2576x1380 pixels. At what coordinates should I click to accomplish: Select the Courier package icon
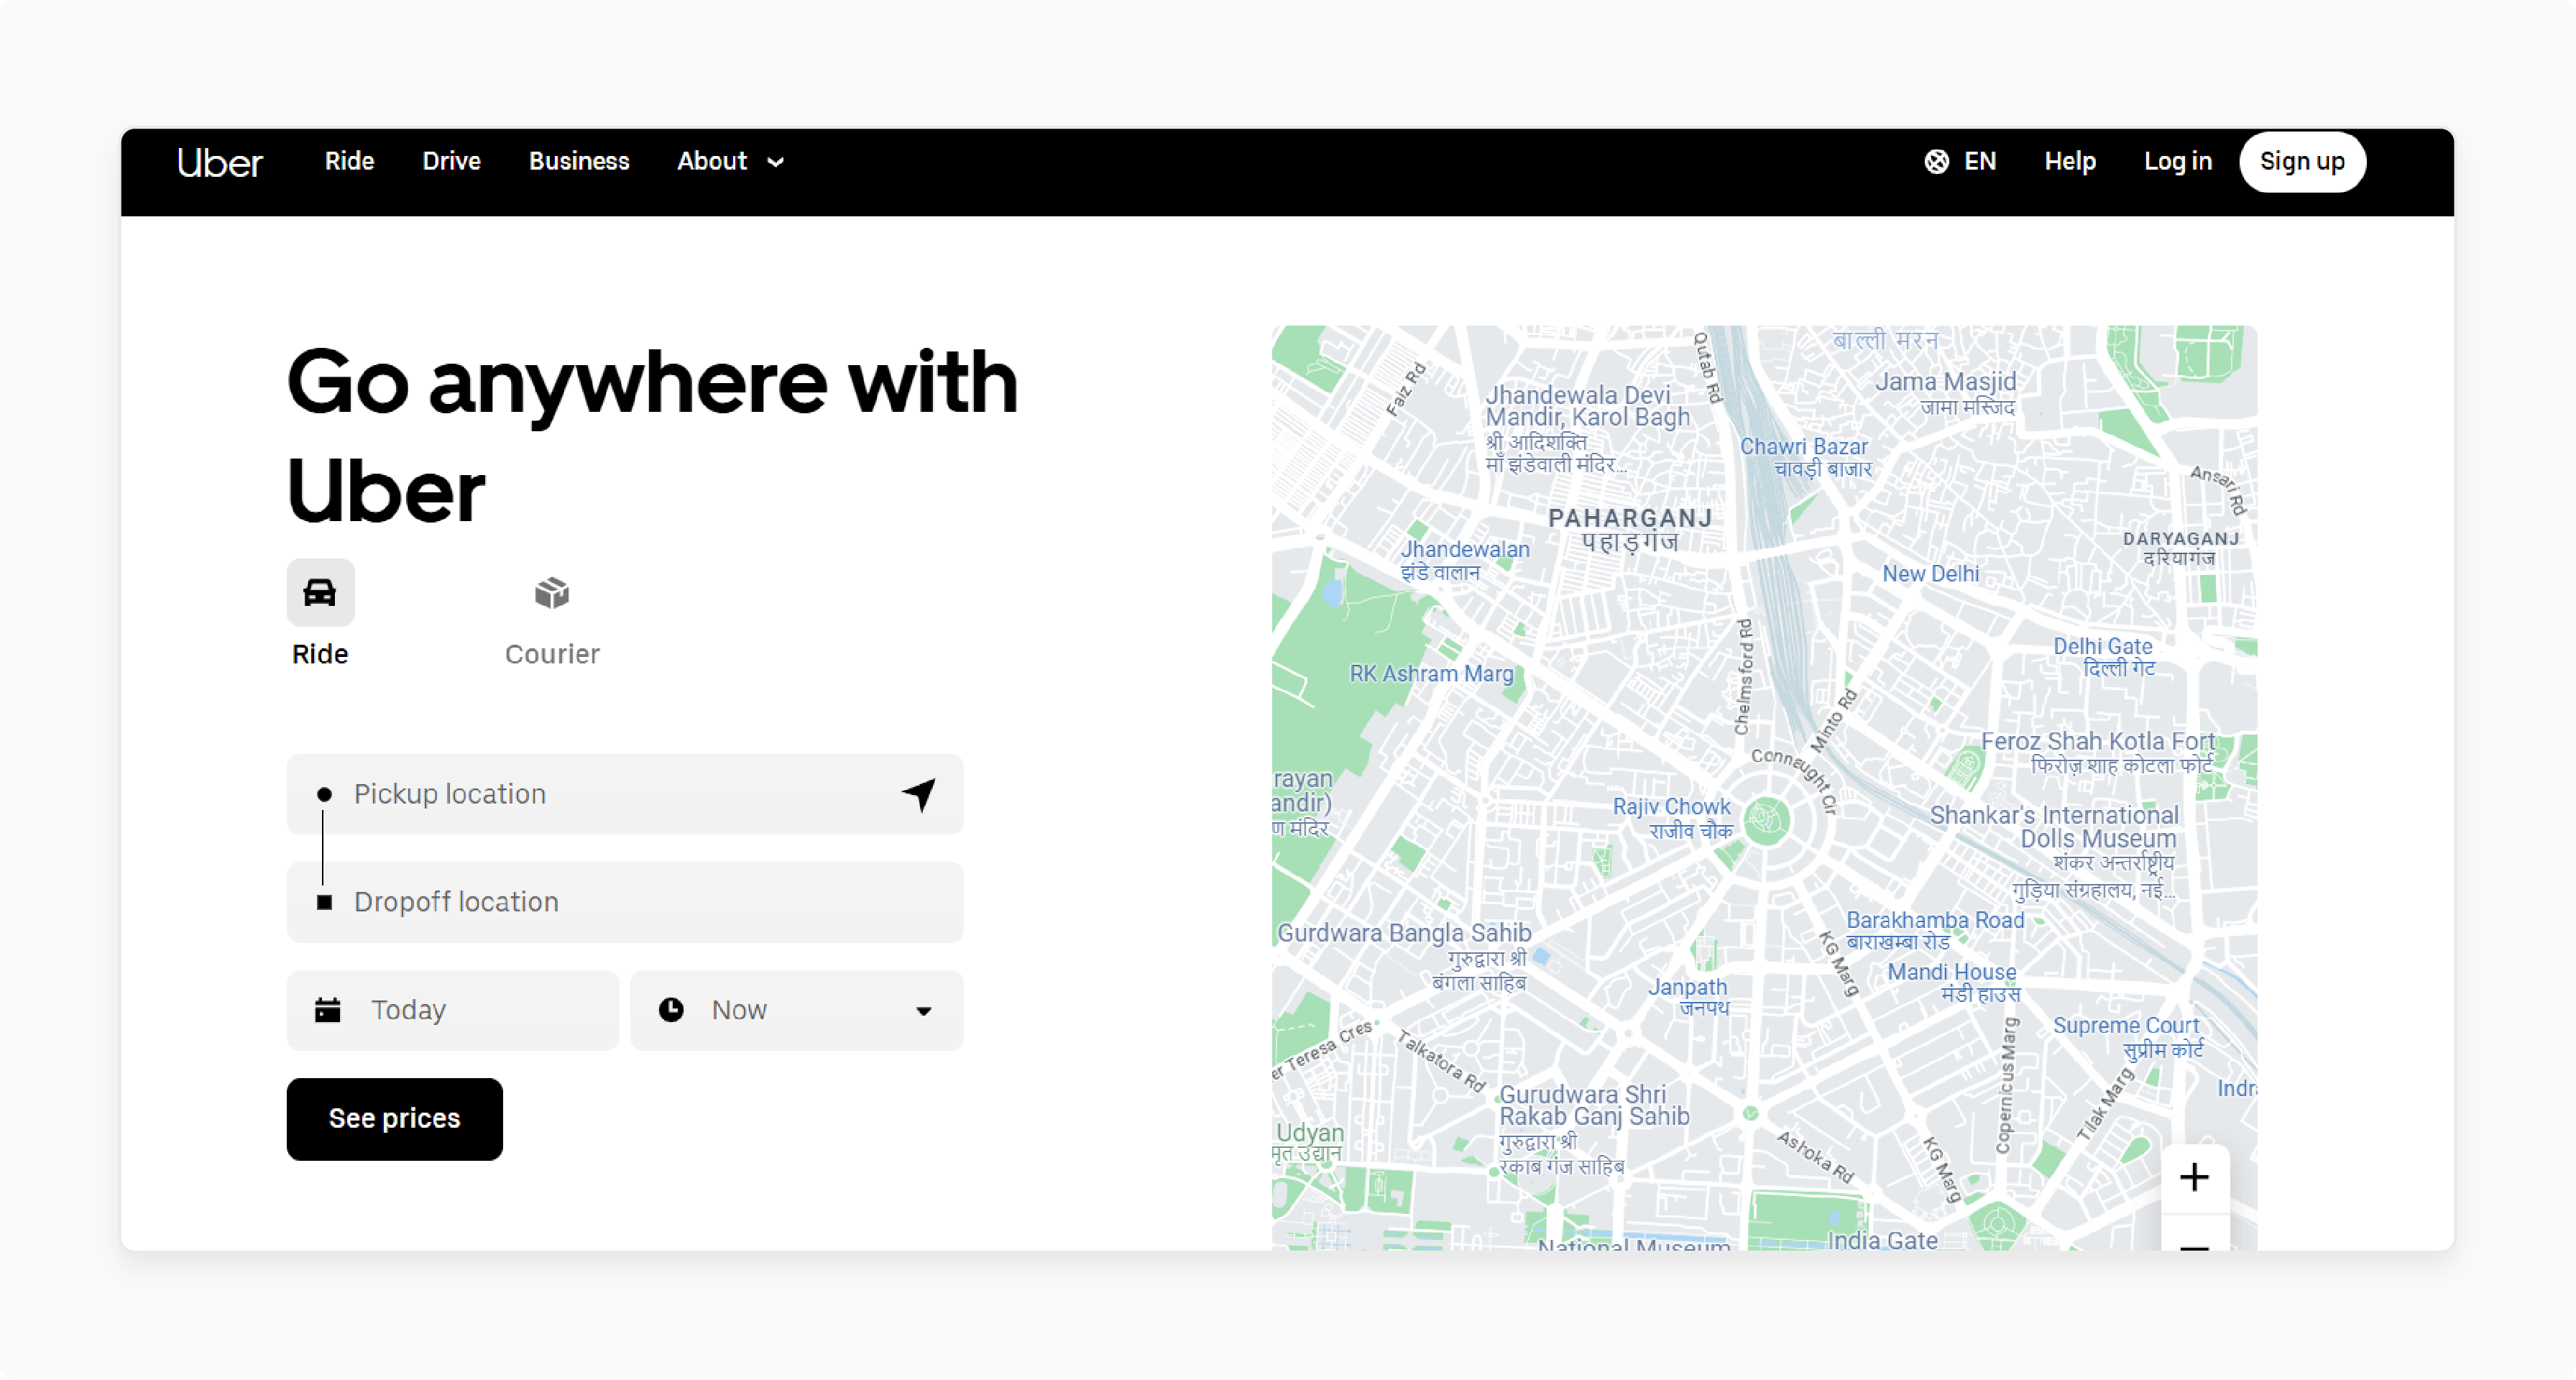pyautogui.click(x=552, y=592)
